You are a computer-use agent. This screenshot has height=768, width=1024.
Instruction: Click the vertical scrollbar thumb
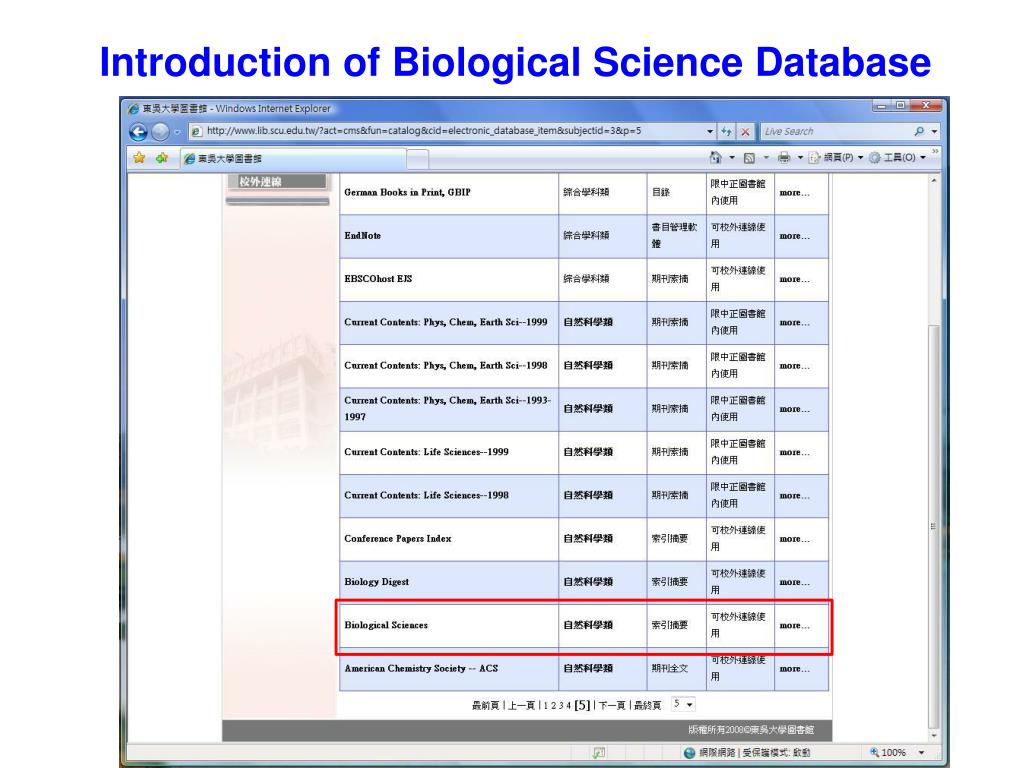tap(934, 525)
